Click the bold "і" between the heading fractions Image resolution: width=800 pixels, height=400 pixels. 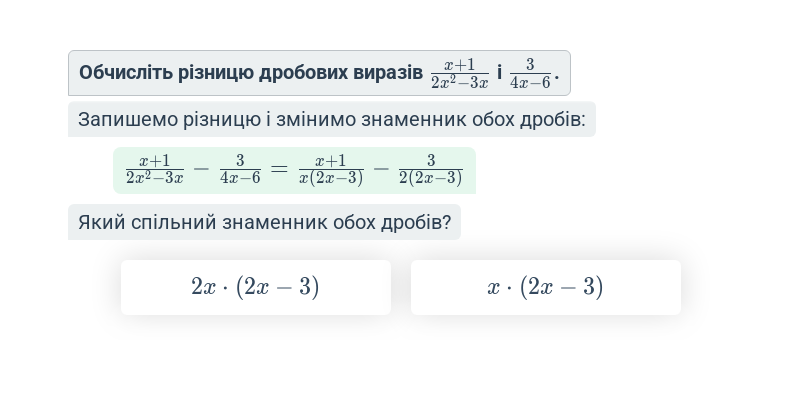click(499, 72)
